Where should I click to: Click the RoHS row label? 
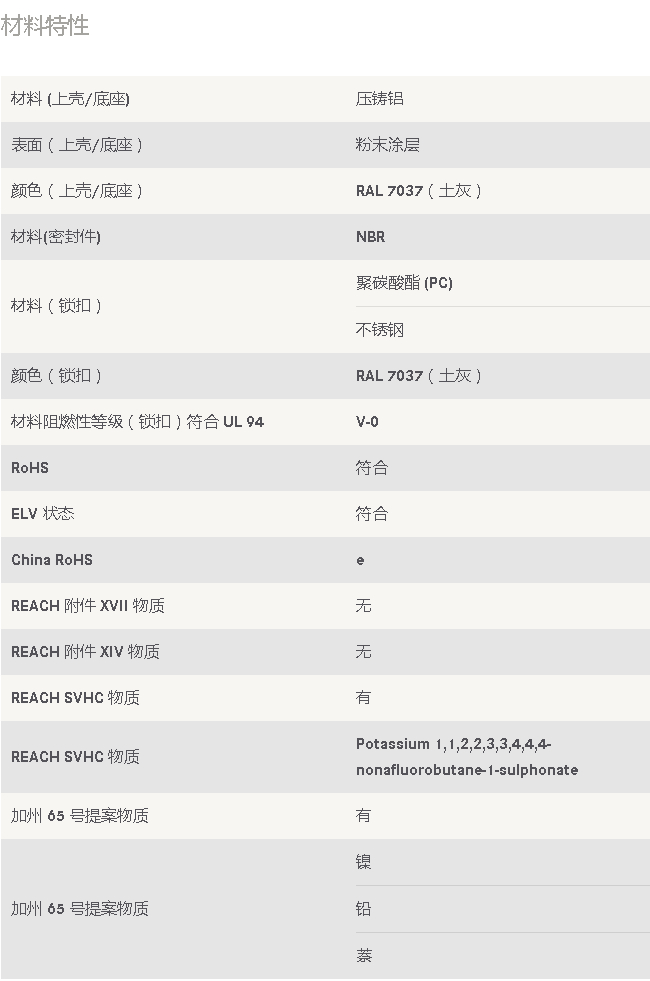pos(30,468)
